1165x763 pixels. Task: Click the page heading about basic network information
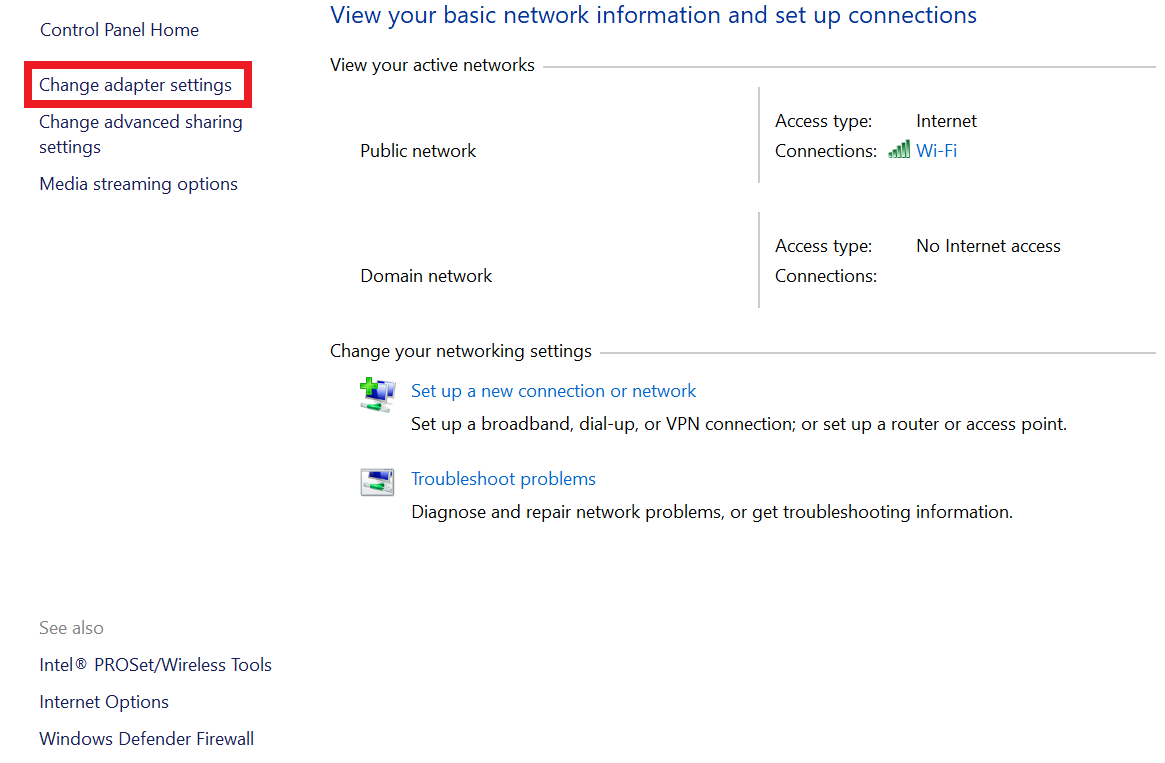coord(653,15)
